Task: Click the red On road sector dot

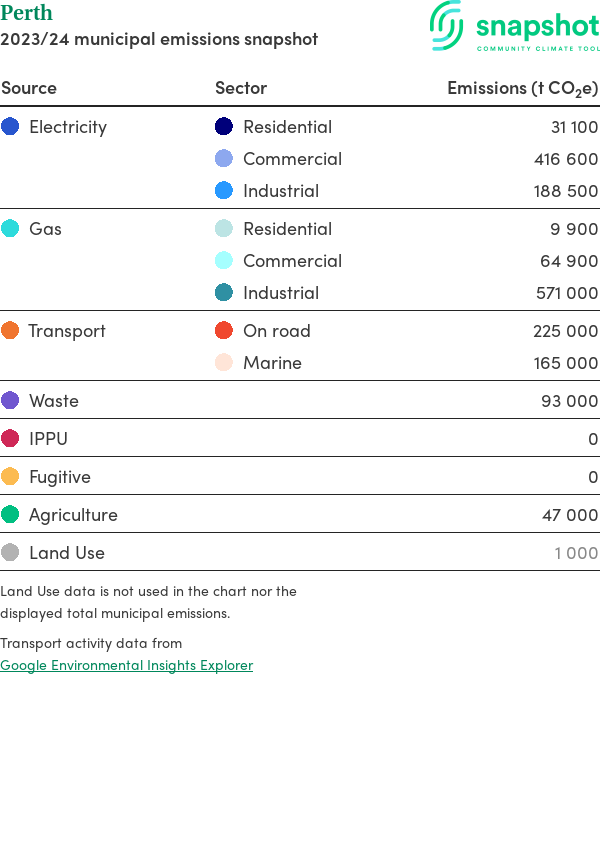Action: pyautogui.click(x=224, y=331)
